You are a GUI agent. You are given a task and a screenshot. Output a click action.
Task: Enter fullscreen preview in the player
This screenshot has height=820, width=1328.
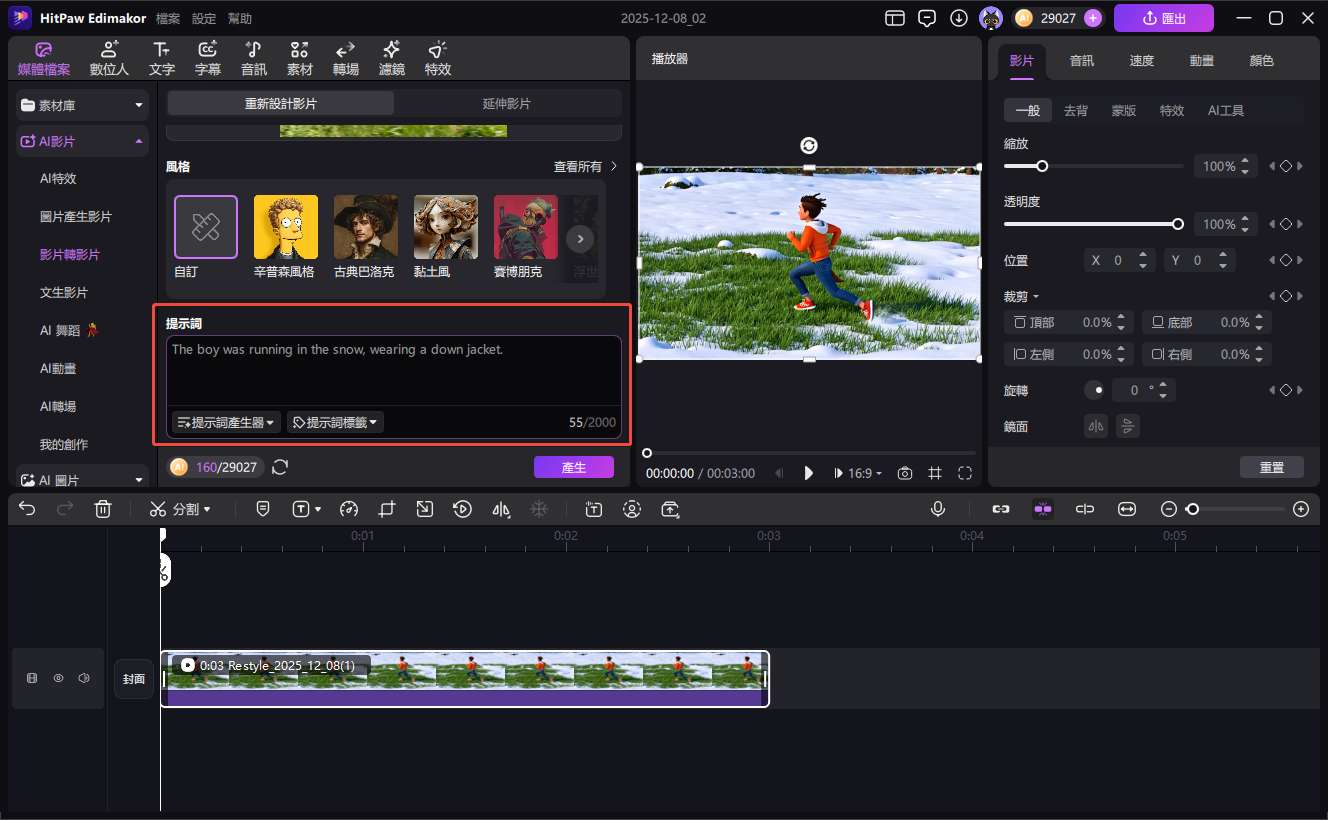(965, 473)
